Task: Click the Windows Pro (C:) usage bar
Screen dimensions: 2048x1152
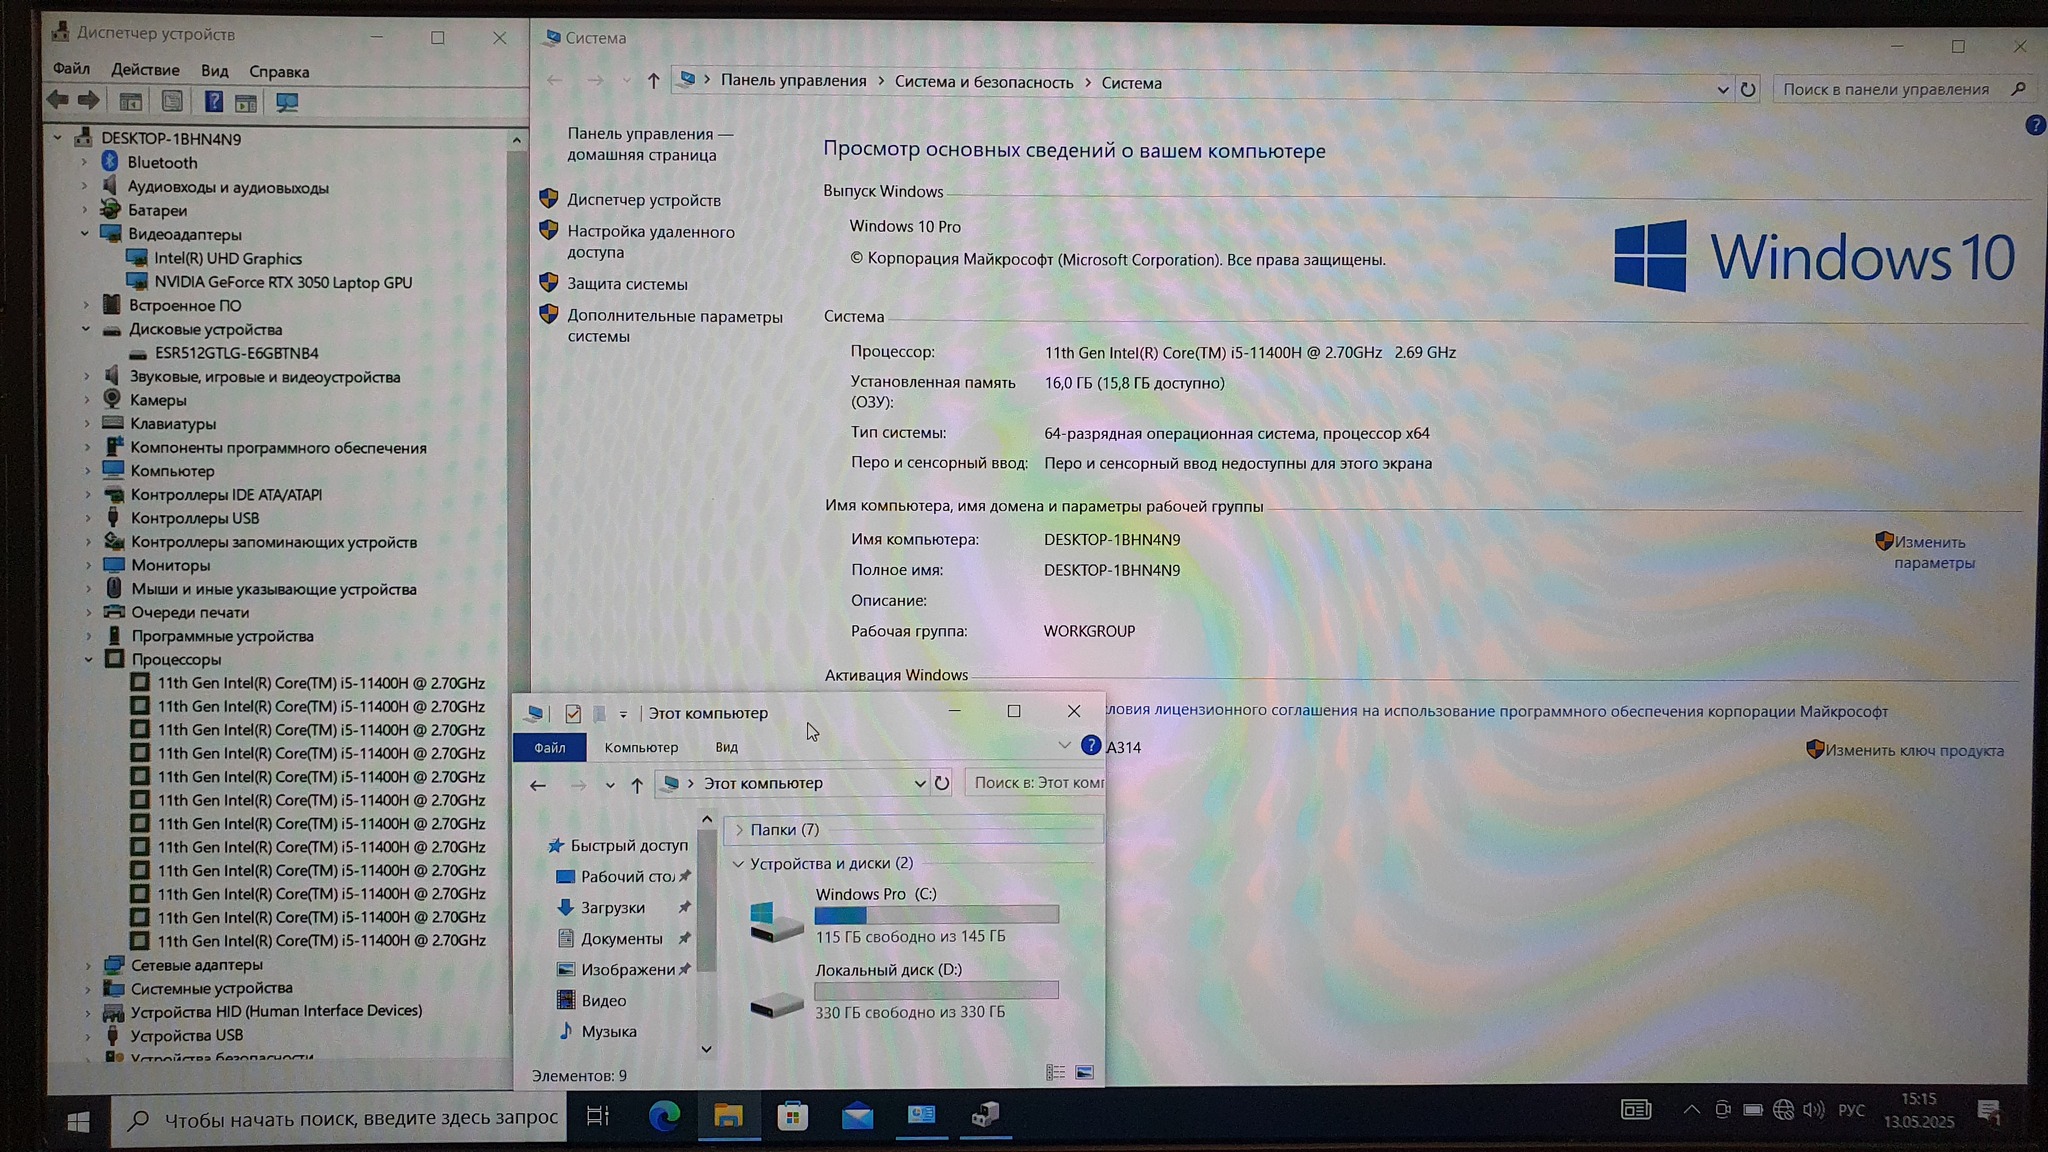Action: [x=936, y=914]
